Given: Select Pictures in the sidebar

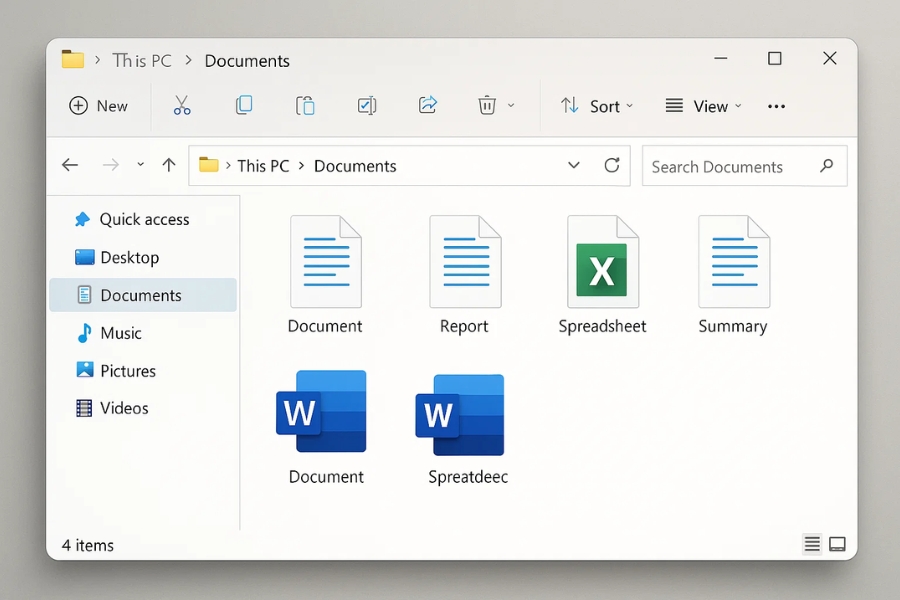Looking at the screenshot, I should click(127, 371).
